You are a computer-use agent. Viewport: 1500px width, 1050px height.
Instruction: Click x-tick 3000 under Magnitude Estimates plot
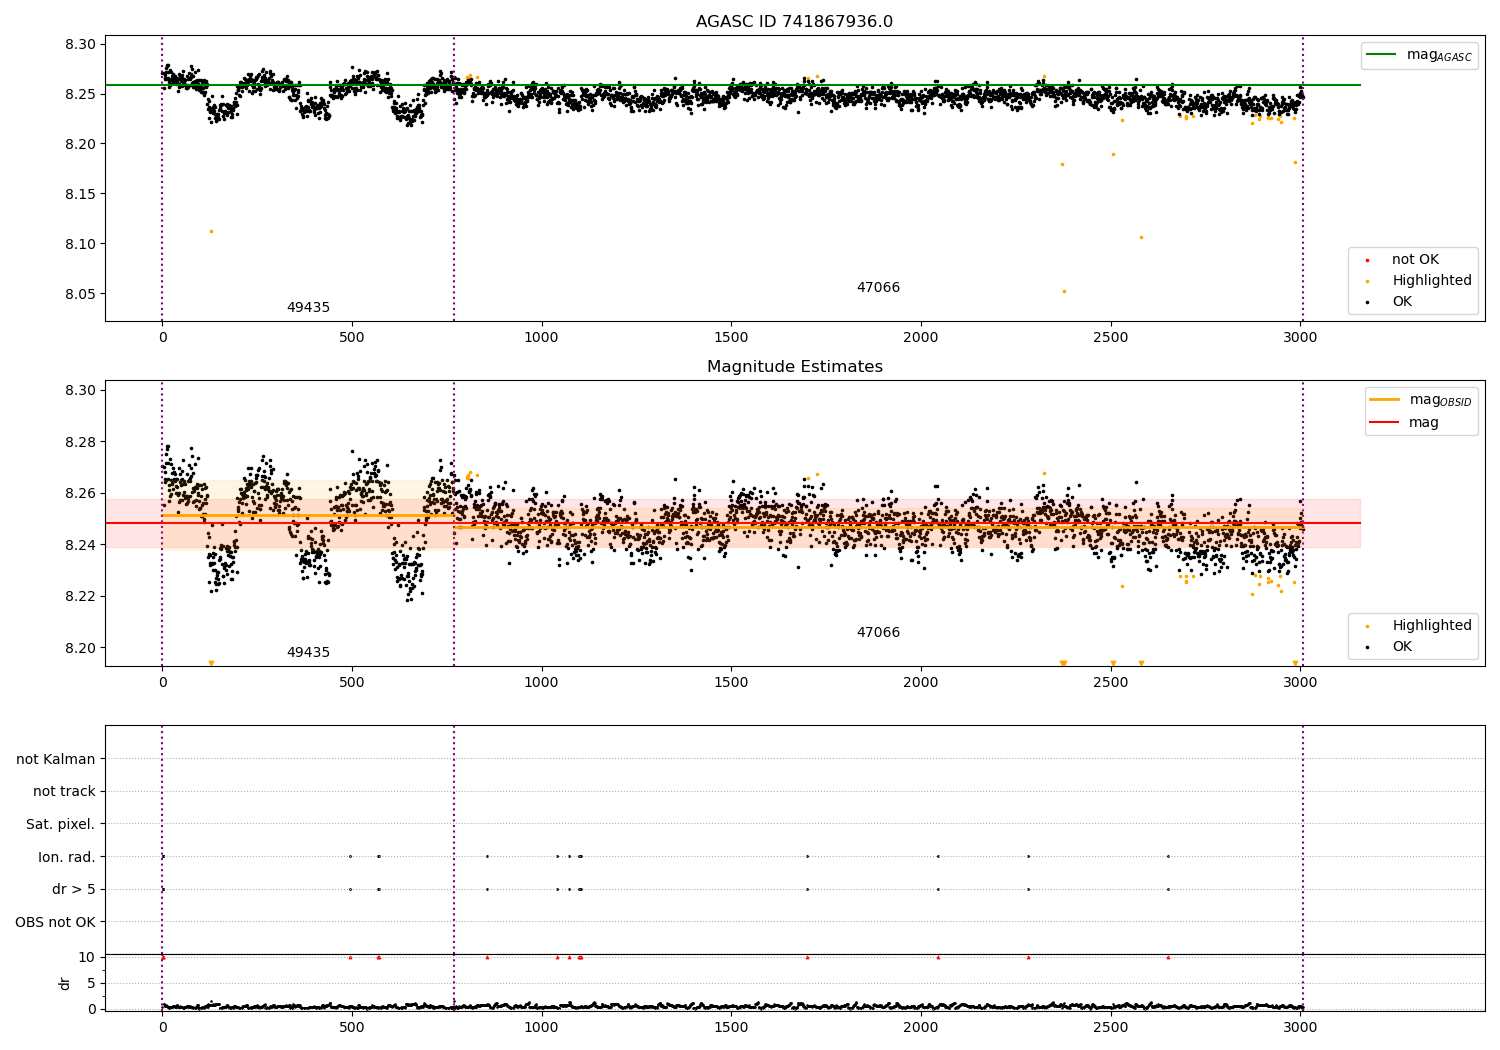[1300, 683]
